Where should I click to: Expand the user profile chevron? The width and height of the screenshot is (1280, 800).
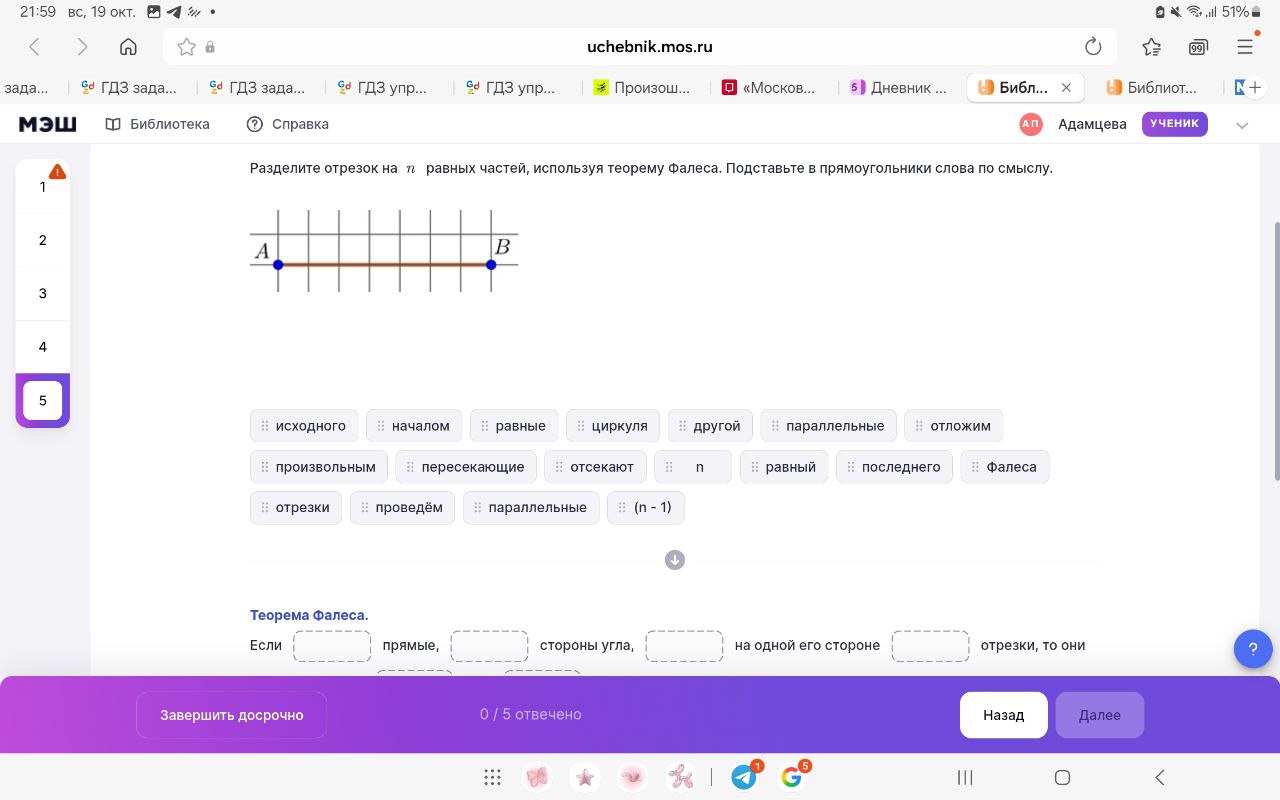point(1242,125)
